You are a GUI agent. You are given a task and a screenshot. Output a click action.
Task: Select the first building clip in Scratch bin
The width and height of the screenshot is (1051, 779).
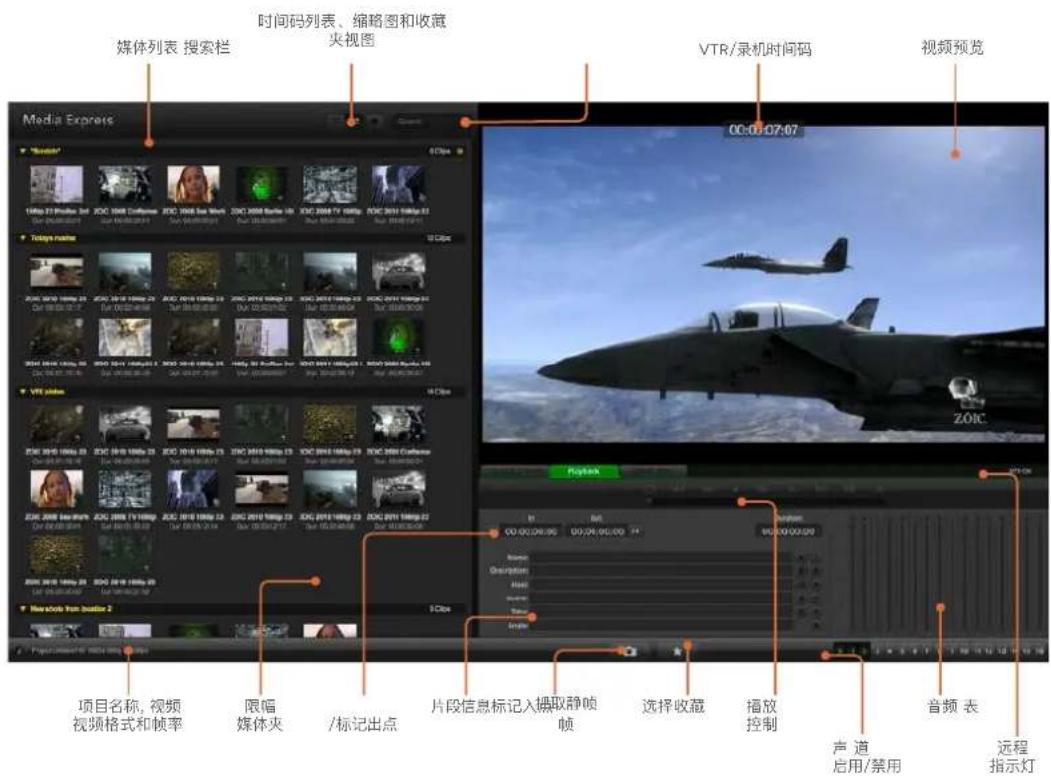[57, 184]
